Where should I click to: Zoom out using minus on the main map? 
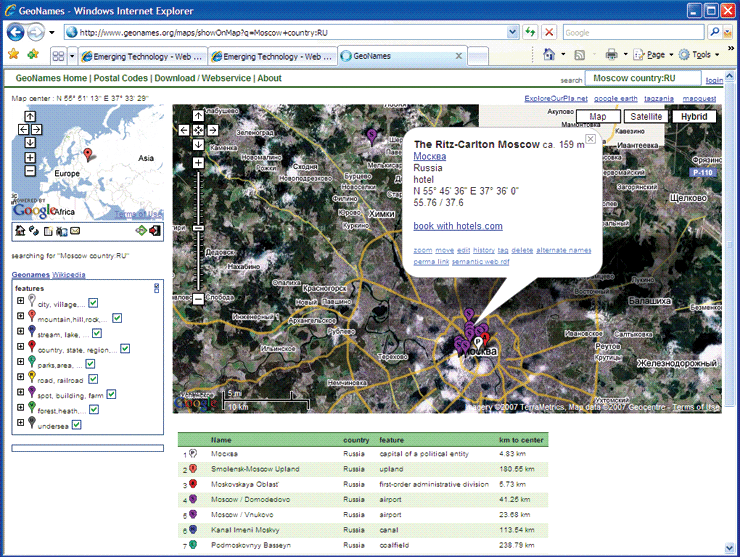point(198,299)
